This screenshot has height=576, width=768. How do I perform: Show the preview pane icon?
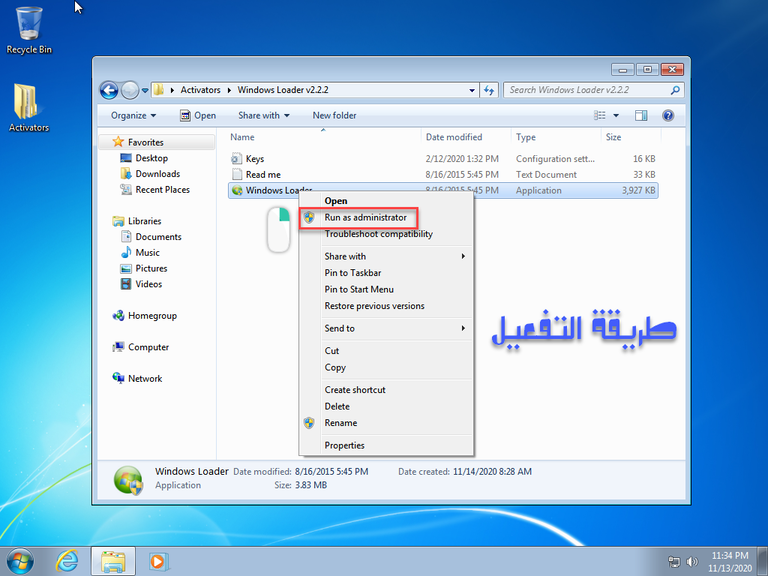[x=641, y=116]
